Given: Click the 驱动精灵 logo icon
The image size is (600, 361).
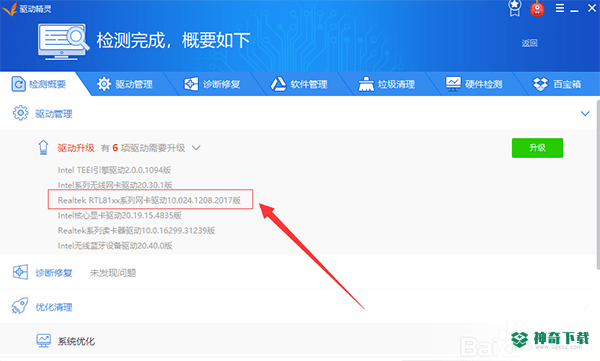Looking at the screenshot, I should 10,8.
